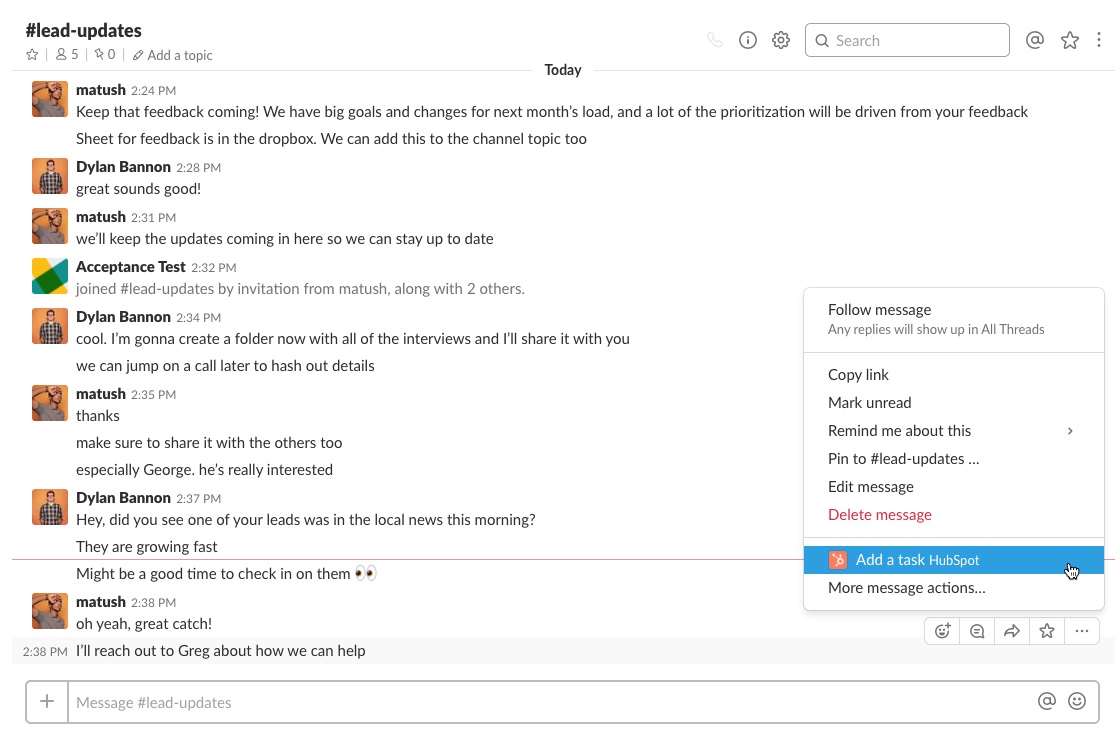Open channel settings with the gear icon

(x=781, y=40)
